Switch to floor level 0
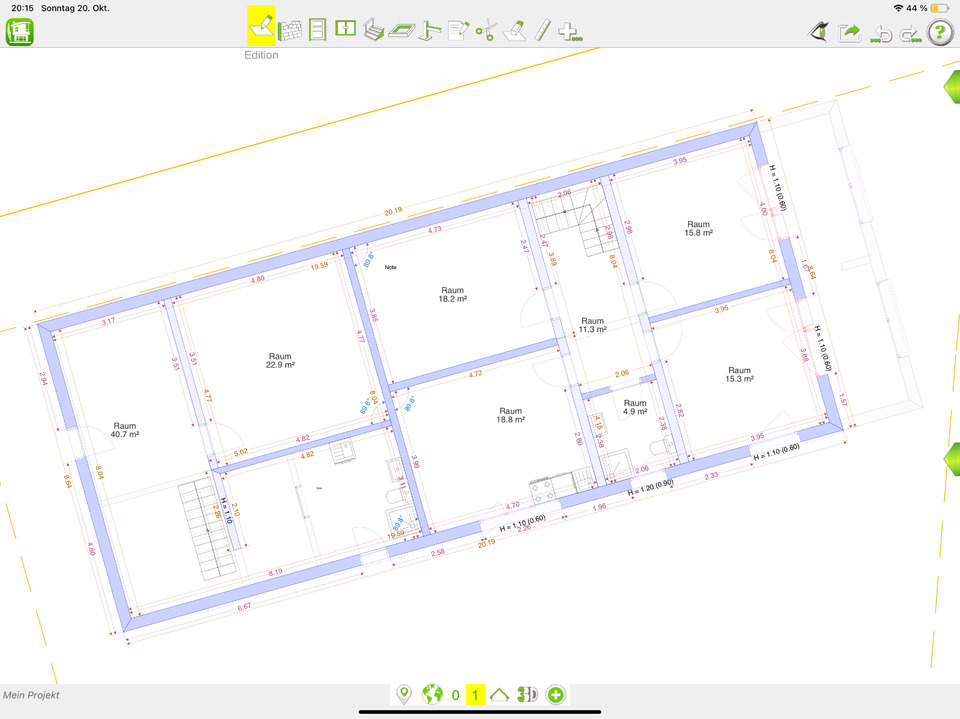 [x=455, y=695]
